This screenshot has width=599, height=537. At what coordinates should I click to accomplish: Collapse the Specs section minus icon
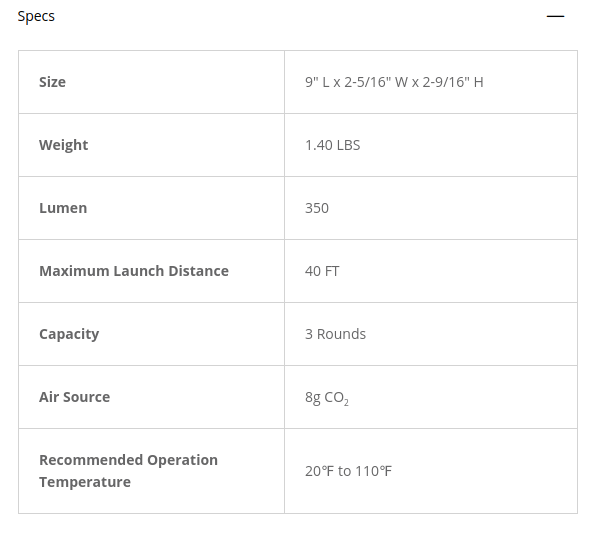click(x=555, y=16)
